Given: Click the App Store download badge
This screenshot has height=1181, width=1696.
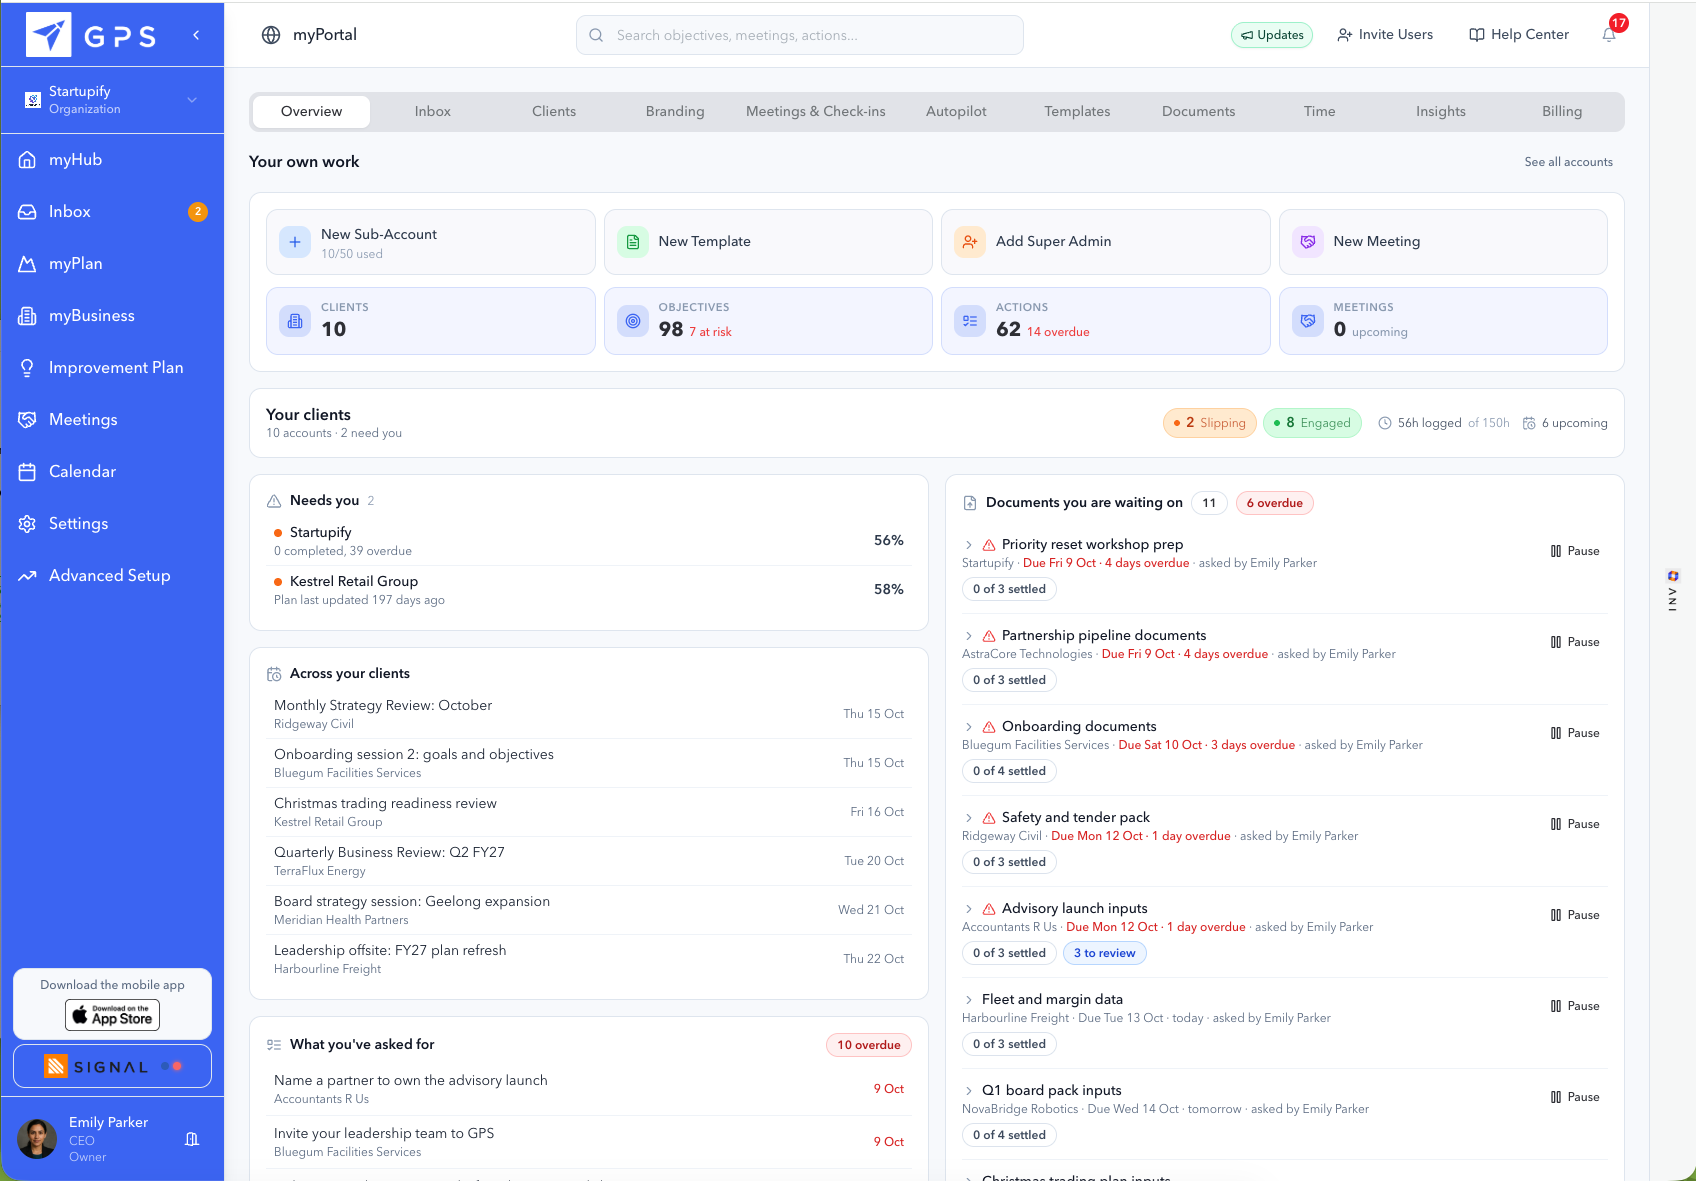Looking at the screenshot, I should 113,1015.
